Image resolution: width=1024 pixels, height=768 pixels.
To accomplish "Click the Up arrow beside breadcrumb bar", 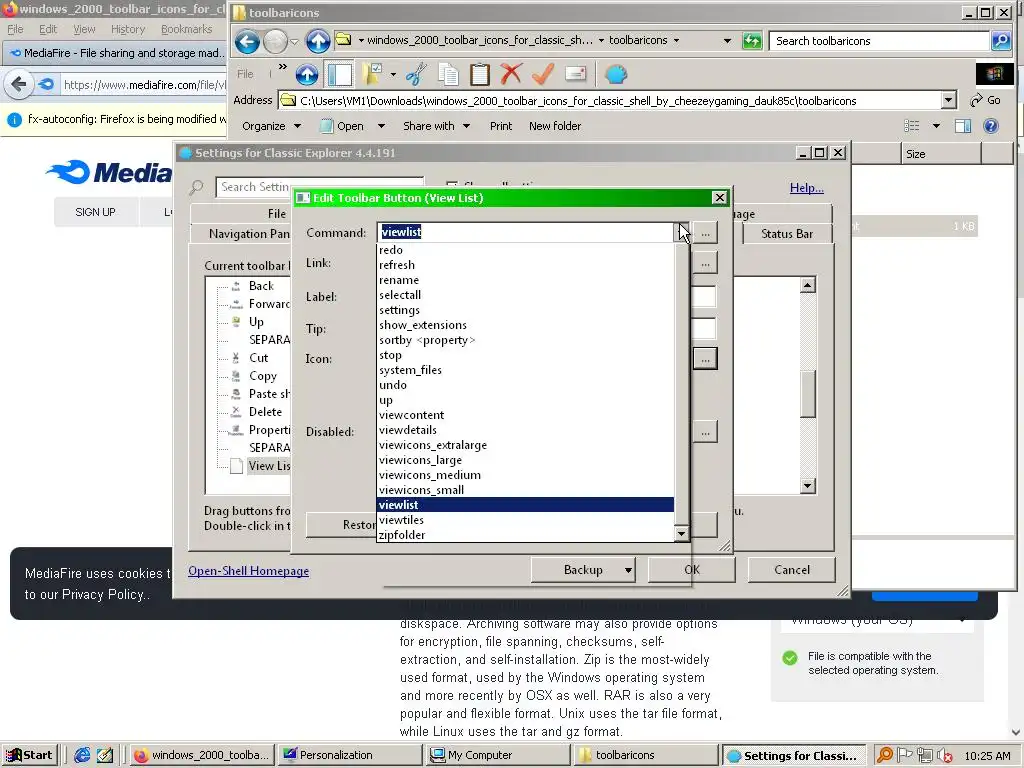I will (x=318, y=42).
